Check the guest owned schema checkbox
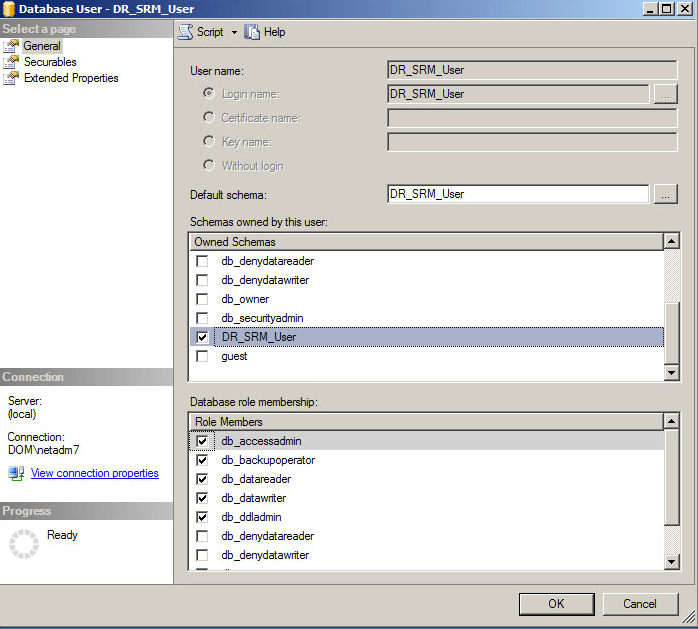This screenshot has height=629, width=698. coord(203,356)
